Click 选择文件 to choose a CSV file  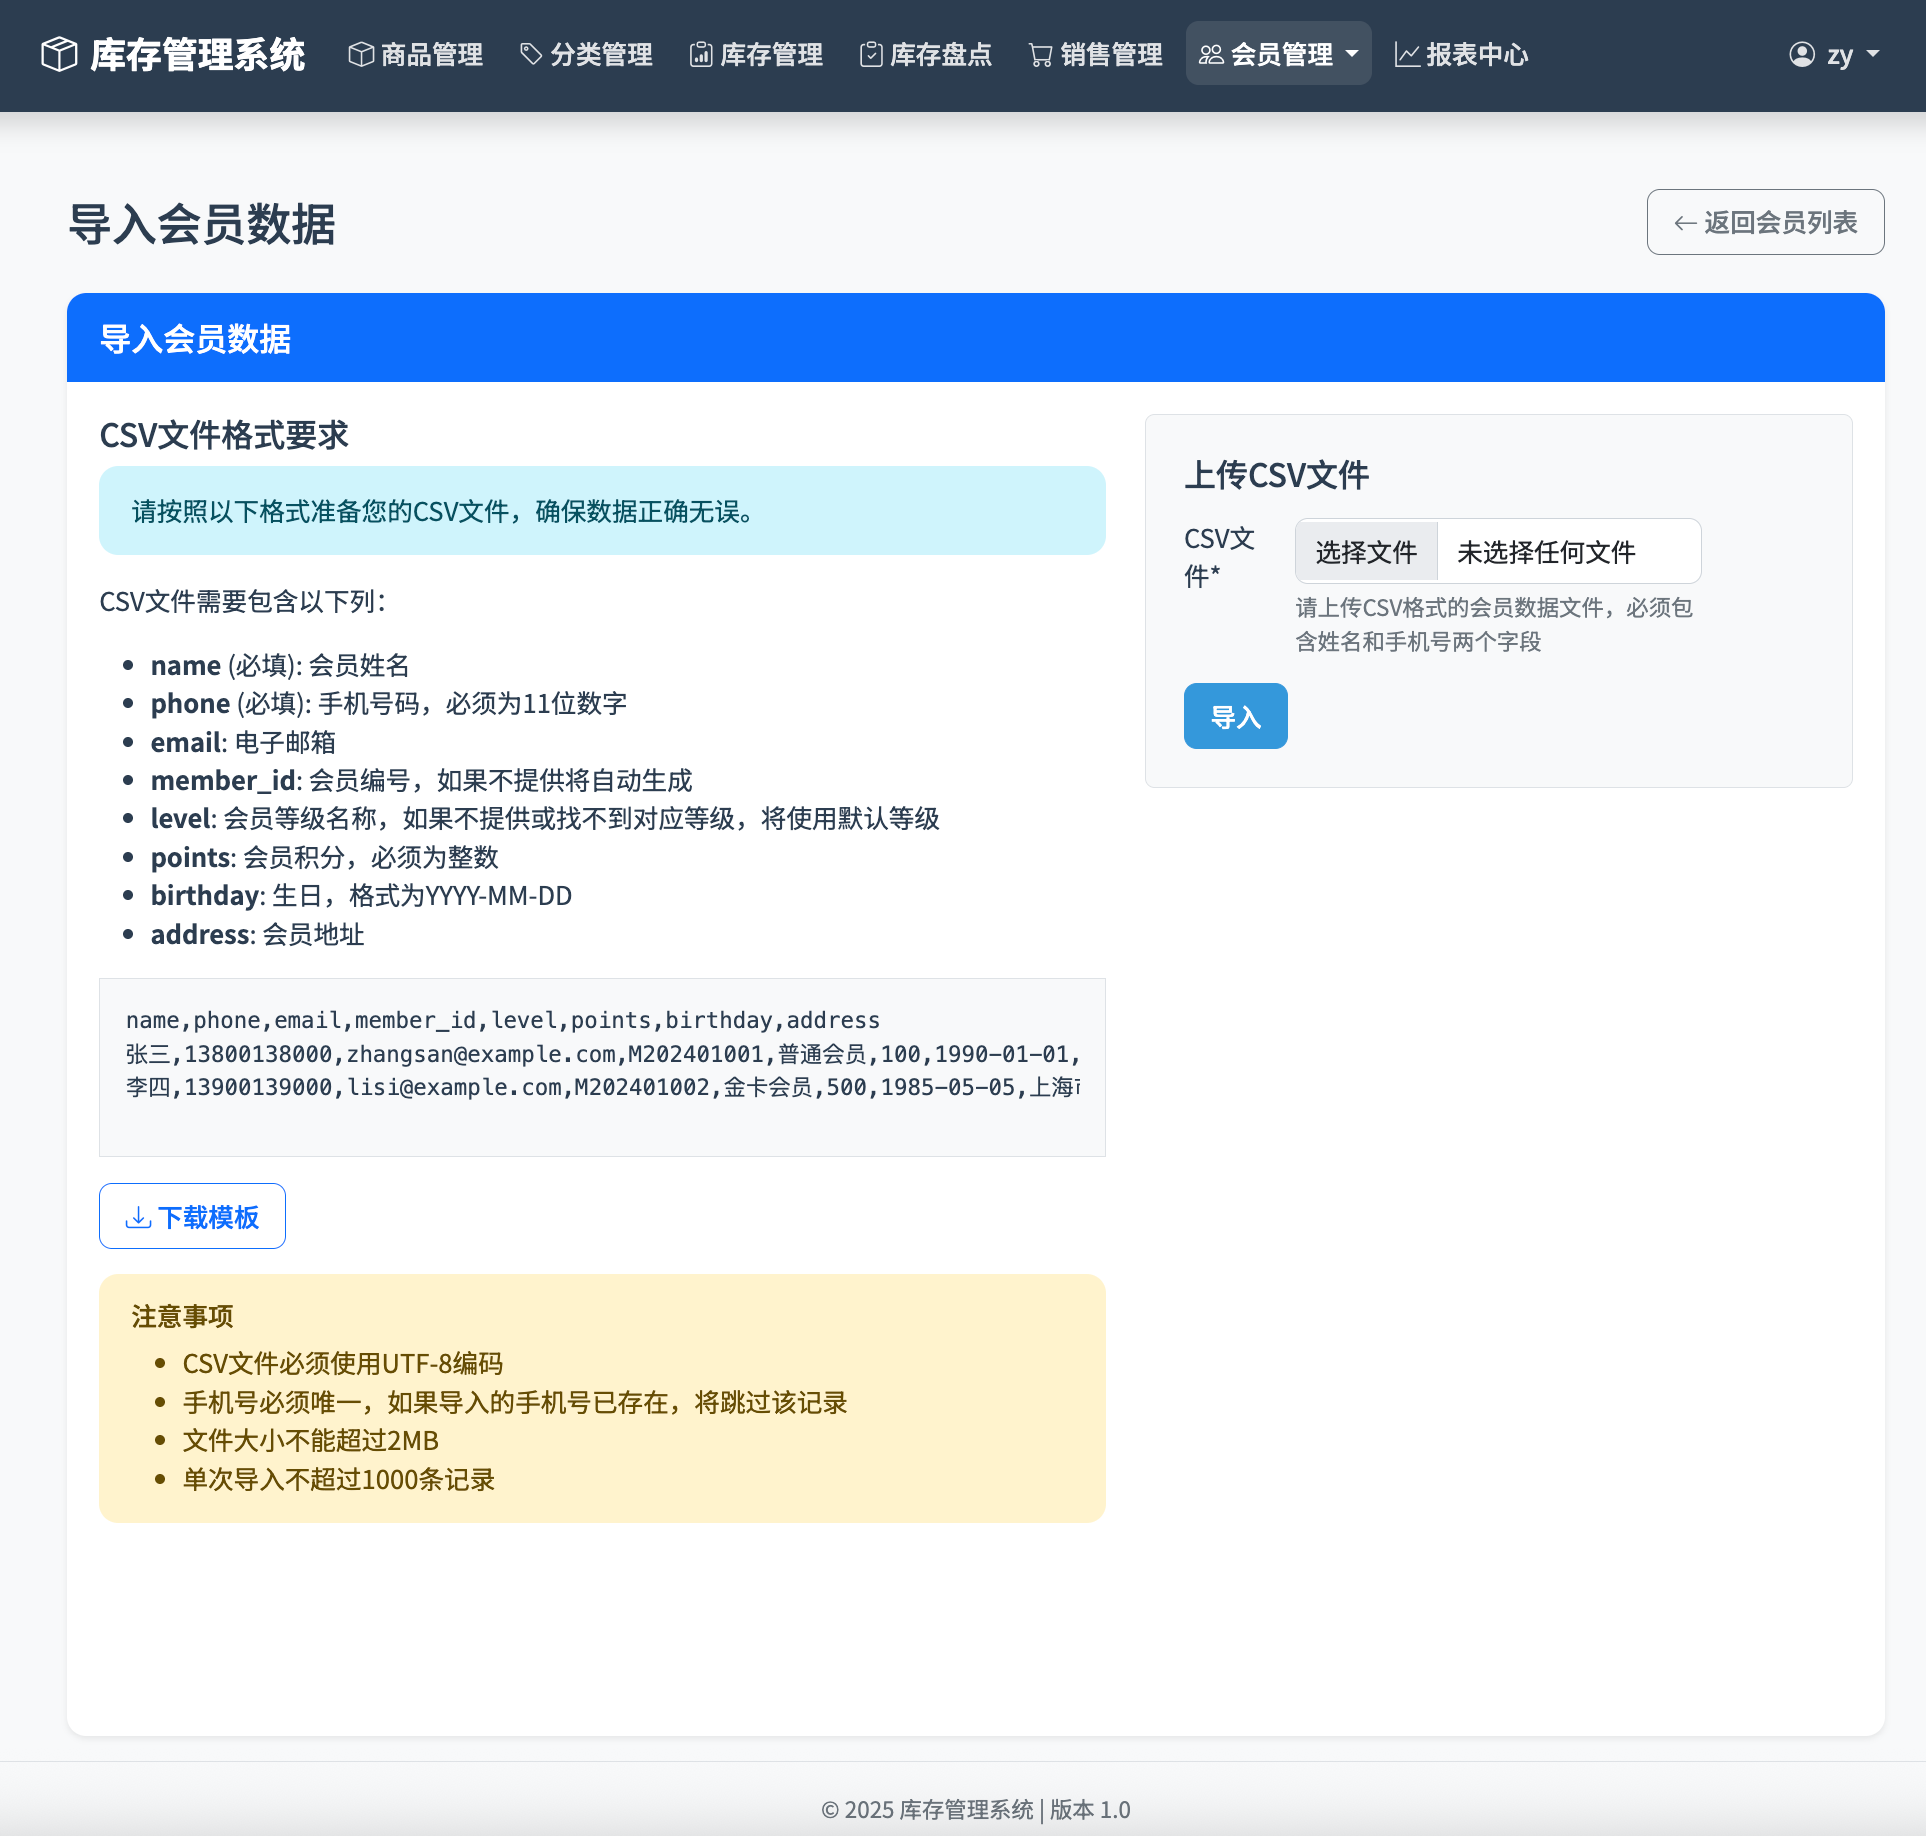tap(1366, 551)
